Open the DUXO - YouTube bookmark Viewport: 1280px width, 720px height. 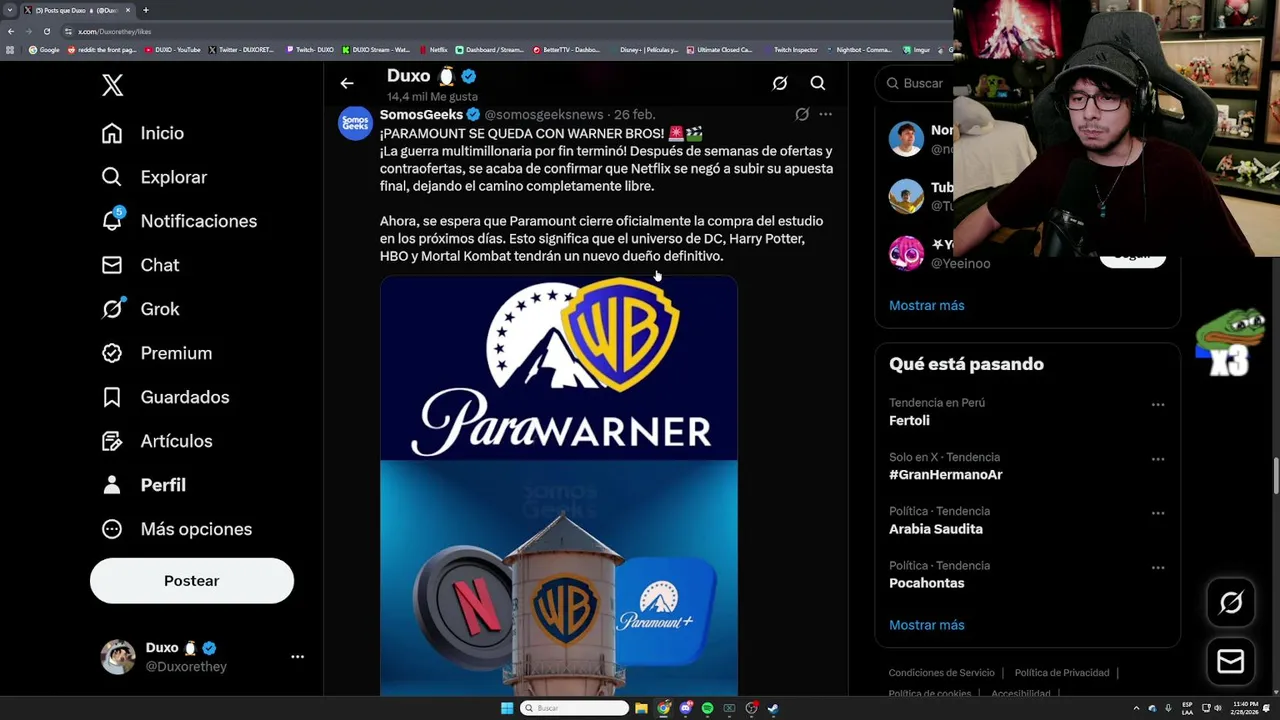(x=173, y=50)
